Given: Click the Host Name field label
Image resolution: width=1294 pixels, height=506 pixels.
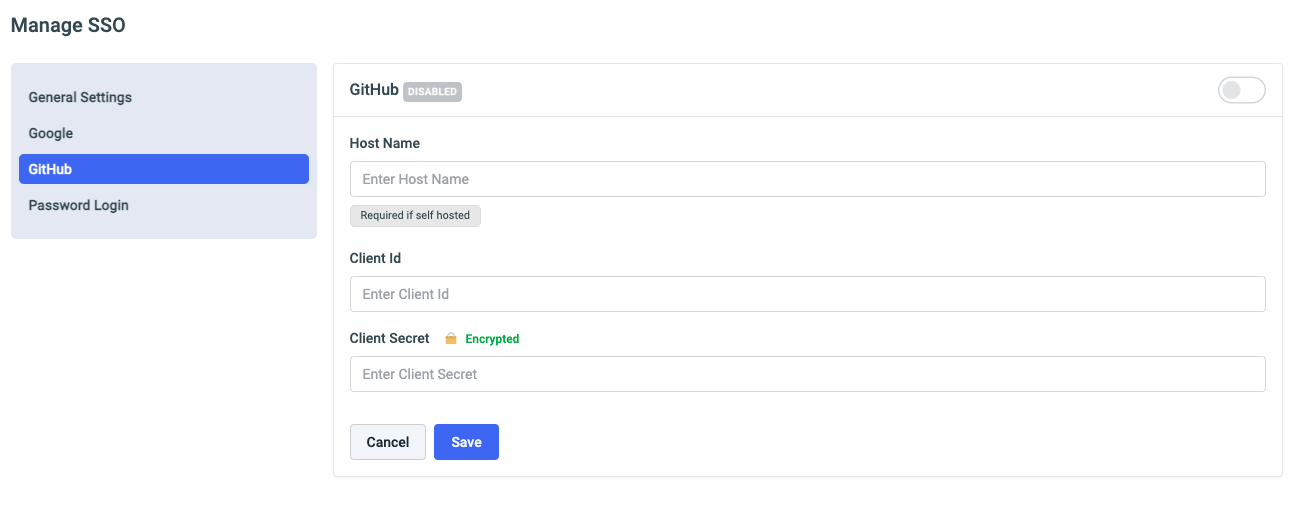Looking at the screenshot, I should coord(384,143).
